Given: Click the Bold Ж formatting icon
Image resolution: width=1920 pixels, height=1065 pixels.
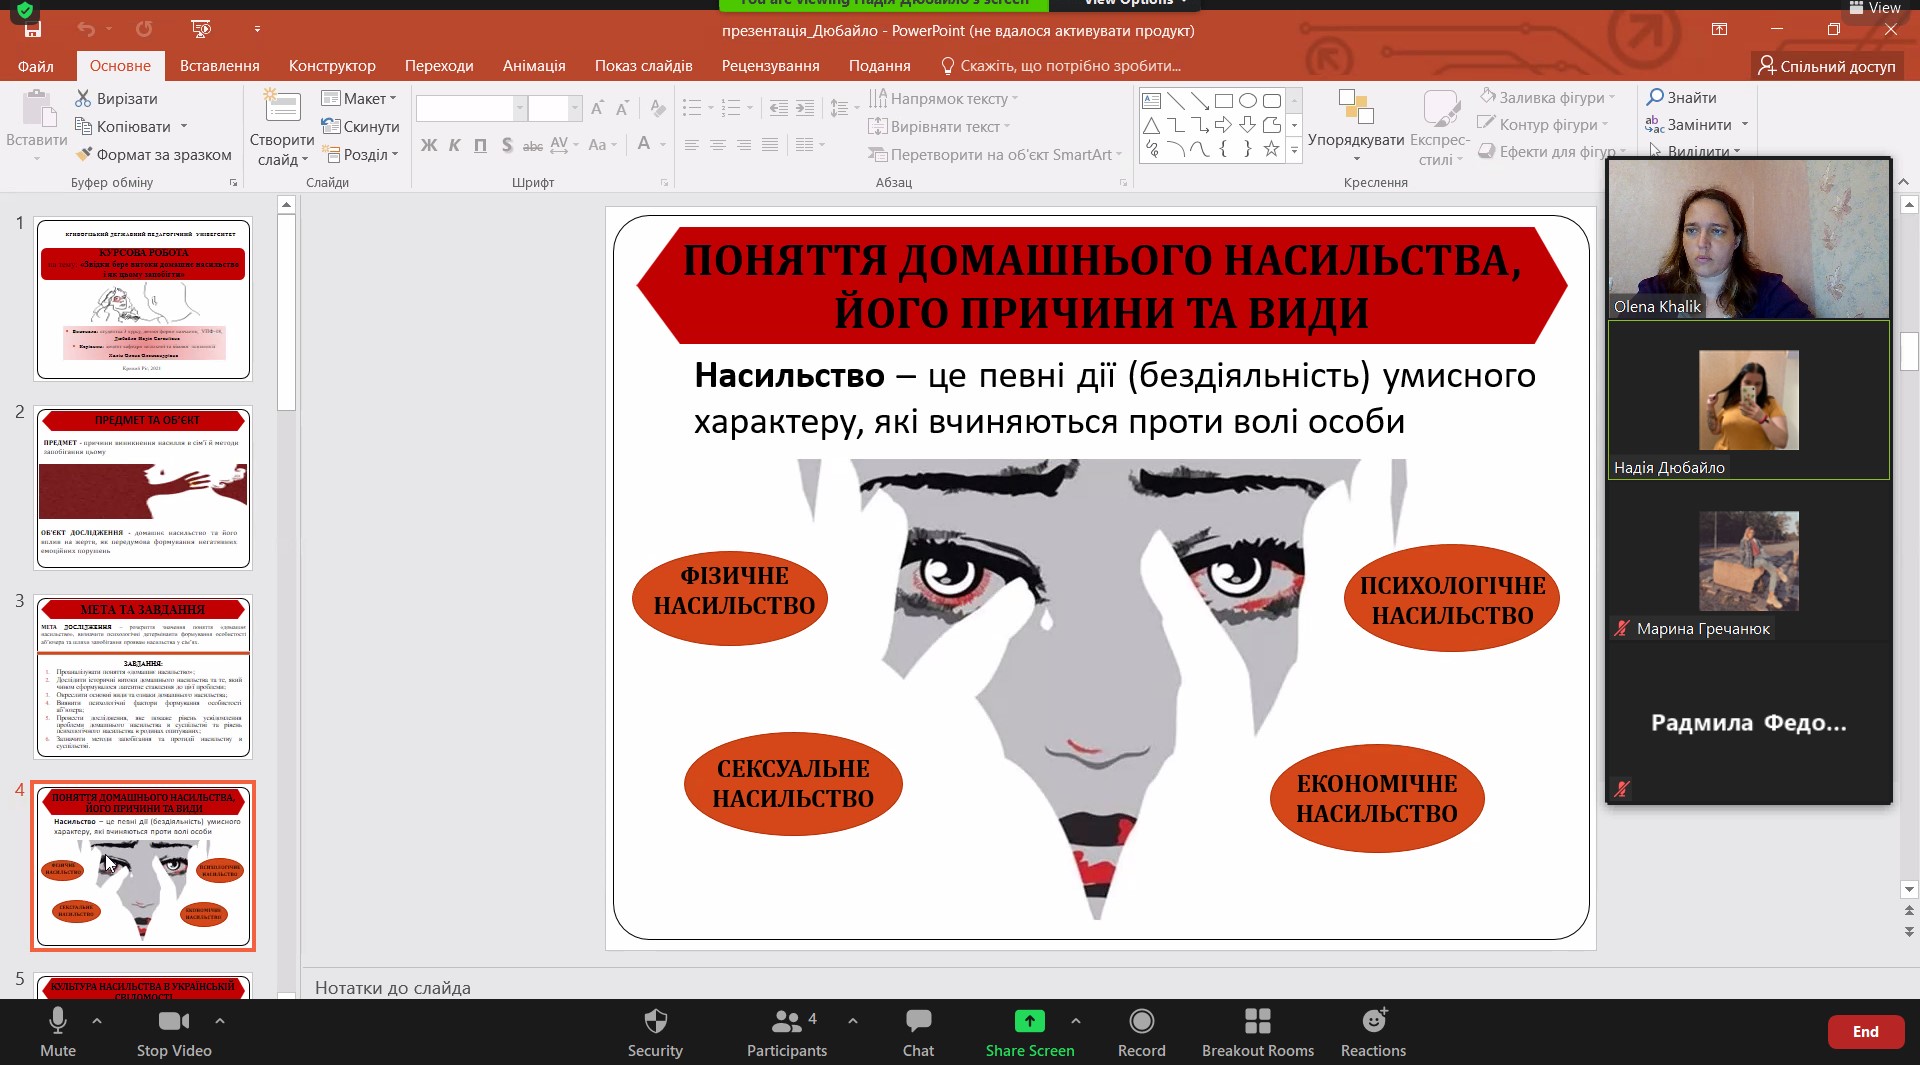Looking at the screenshot, I should 429,145.
